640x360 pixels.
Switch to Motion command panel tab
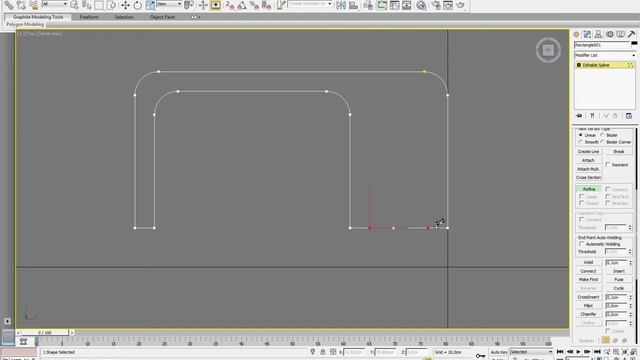(609, 34)
